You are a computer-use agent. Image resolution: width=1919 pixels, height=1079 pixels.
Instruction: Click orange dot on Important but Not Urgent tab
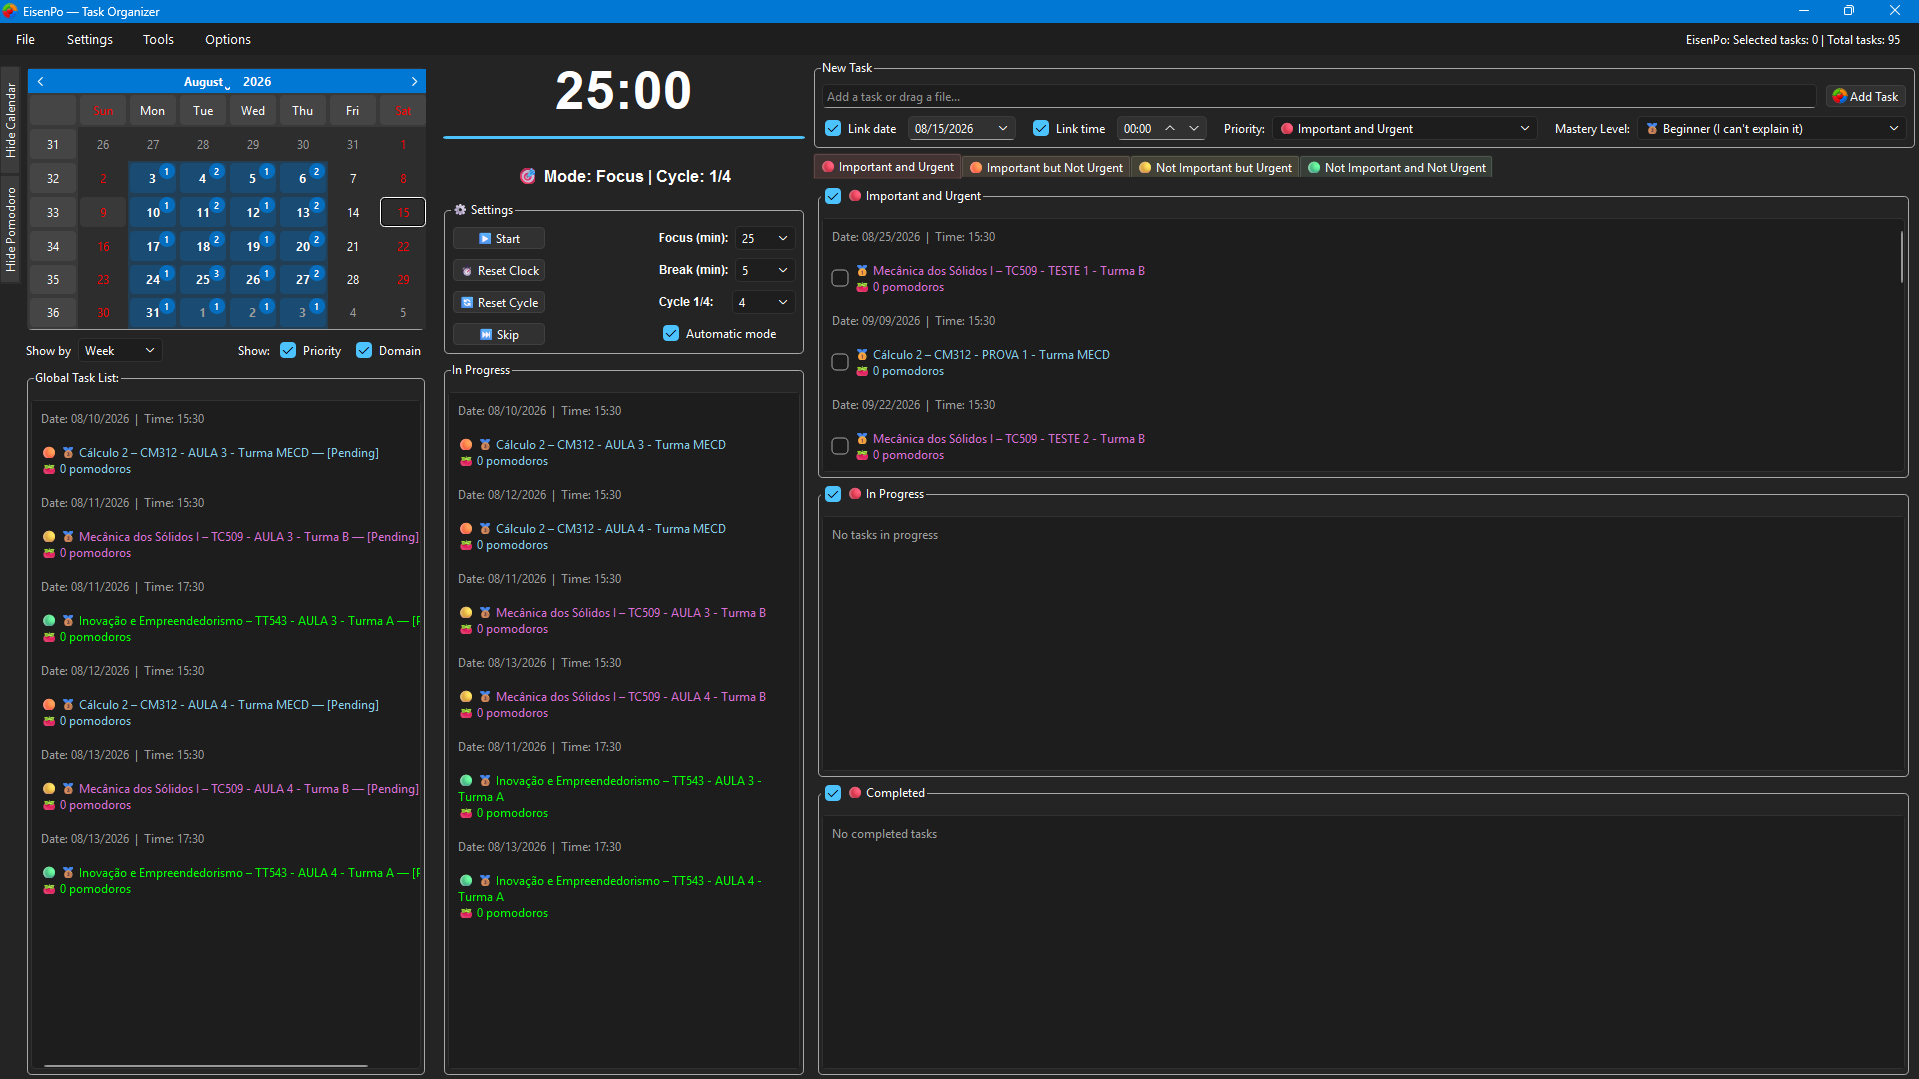pos(976,168)
